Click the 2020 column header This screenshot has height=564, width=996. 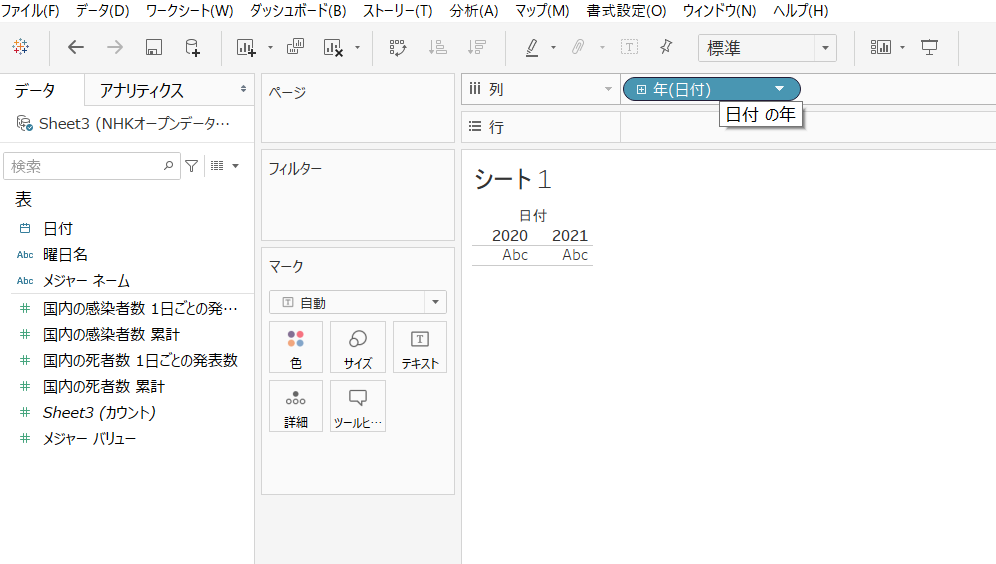(509, 236)
